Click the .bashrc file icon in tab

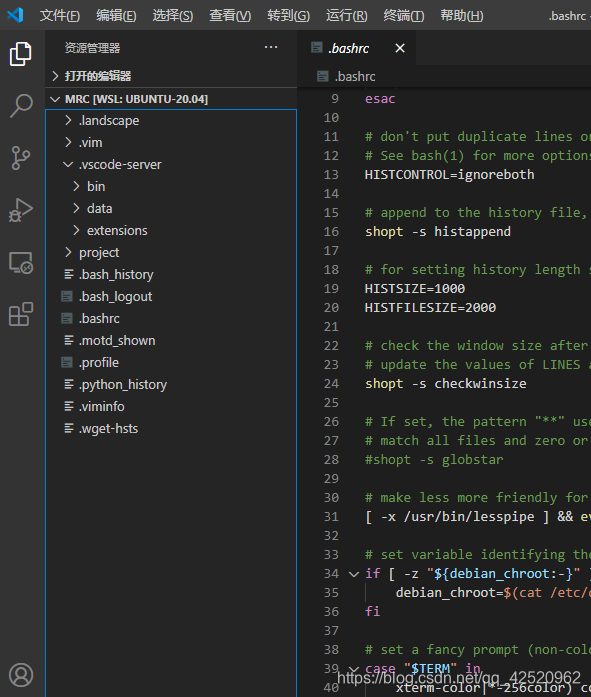click(x=316, y=48)
